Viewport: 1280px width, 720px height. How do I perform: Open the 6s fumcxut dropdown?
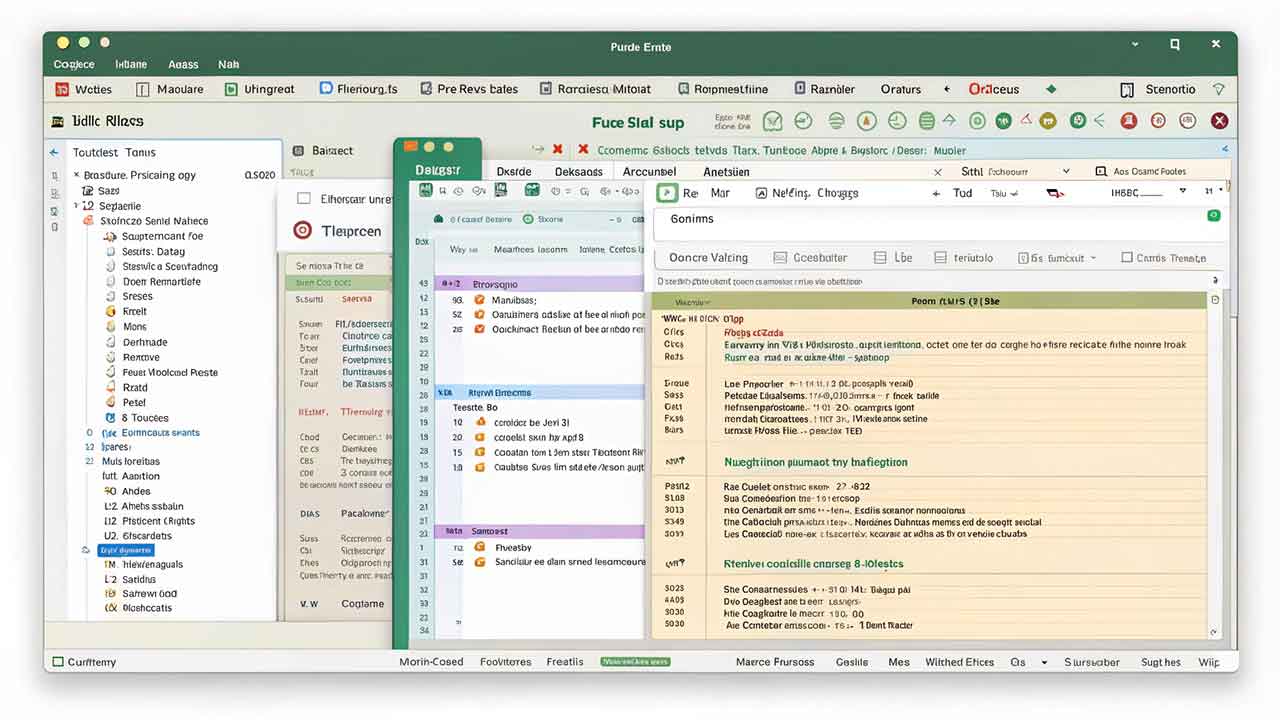1058,257
